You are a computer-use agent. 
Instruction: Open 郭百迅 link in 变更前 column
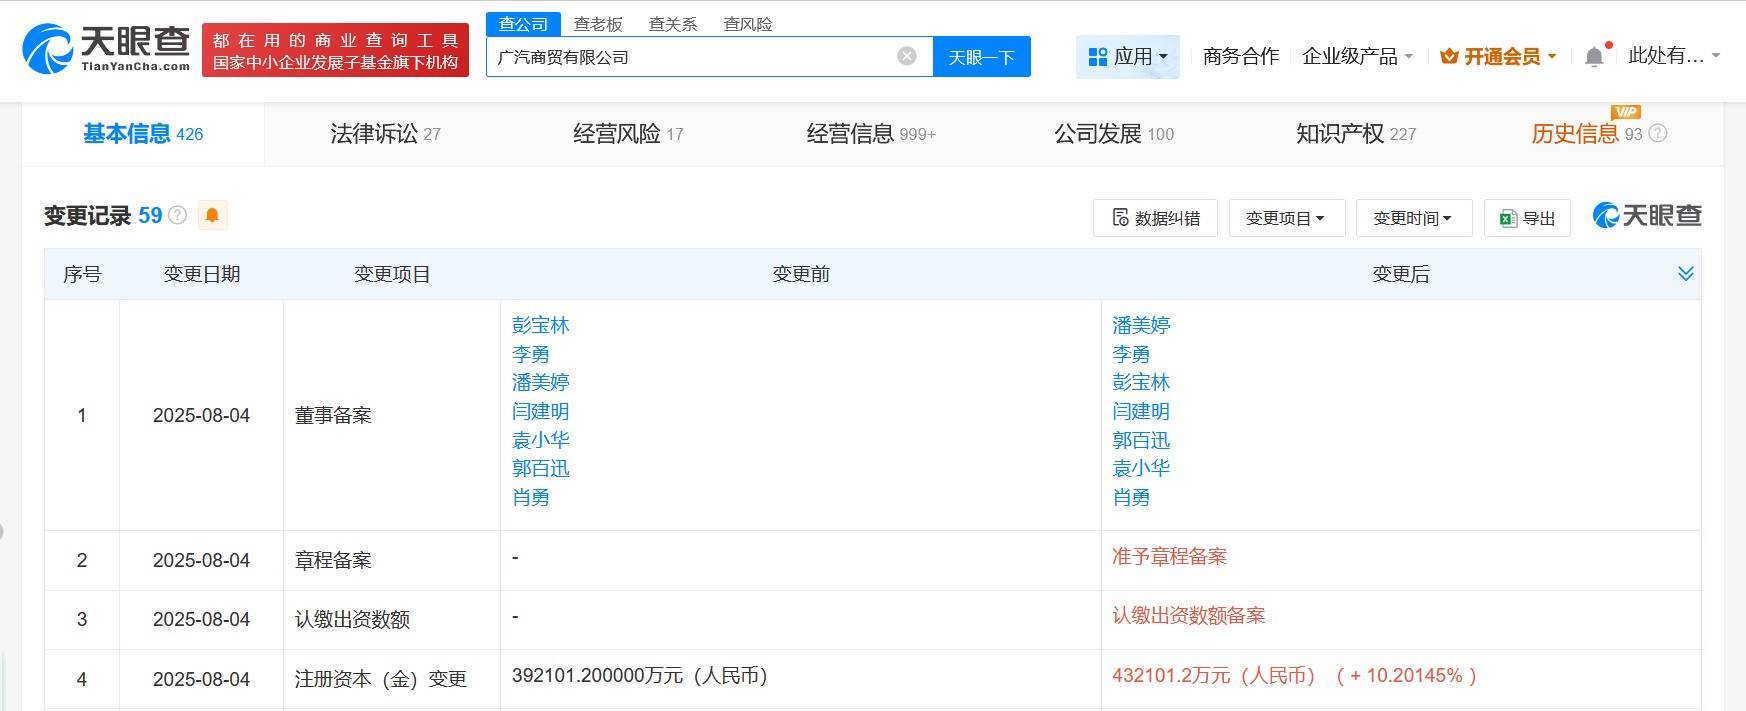click(540, 468)
